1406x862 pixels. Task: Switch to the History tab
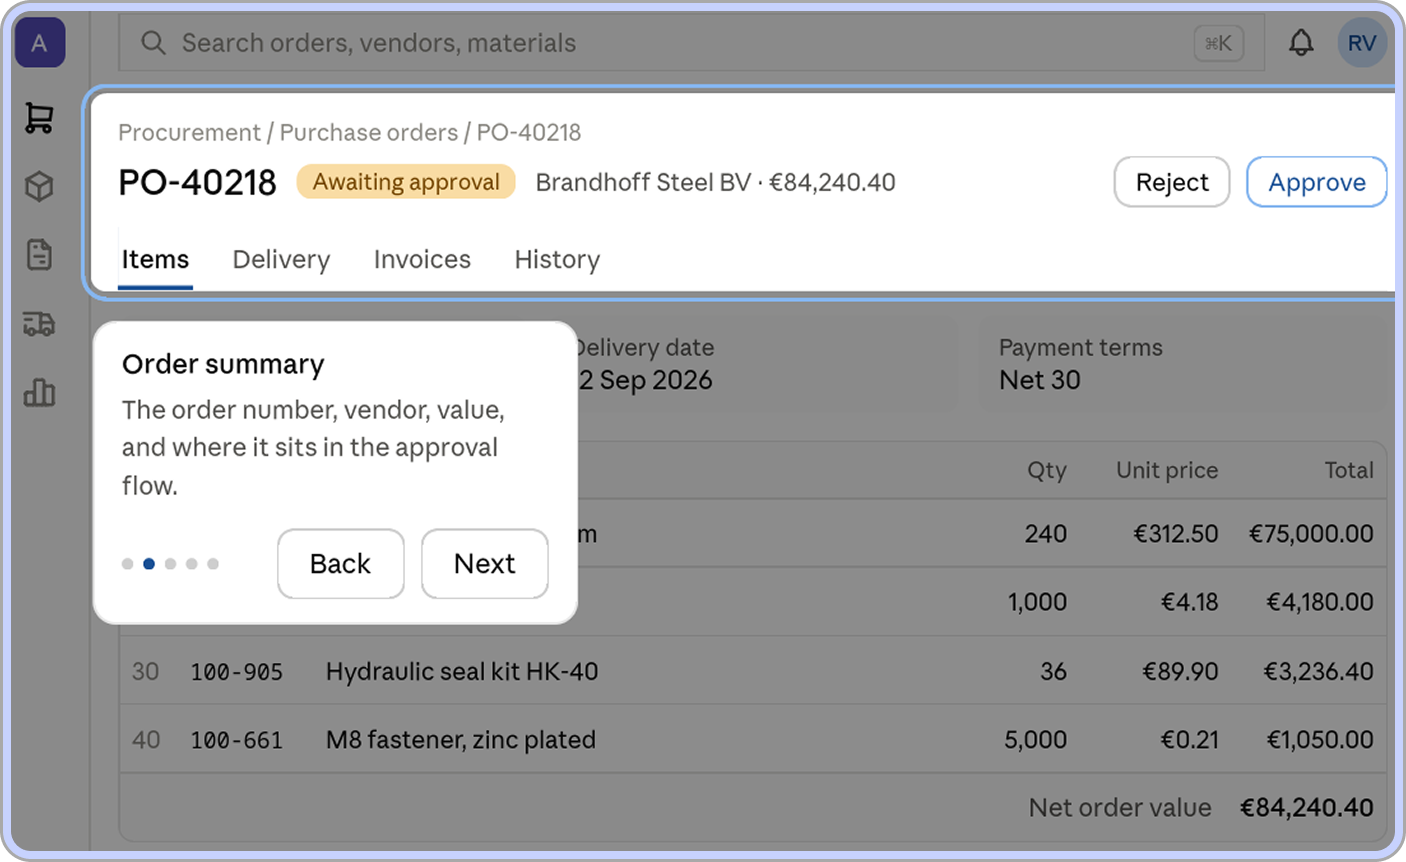tap(557, 260)
